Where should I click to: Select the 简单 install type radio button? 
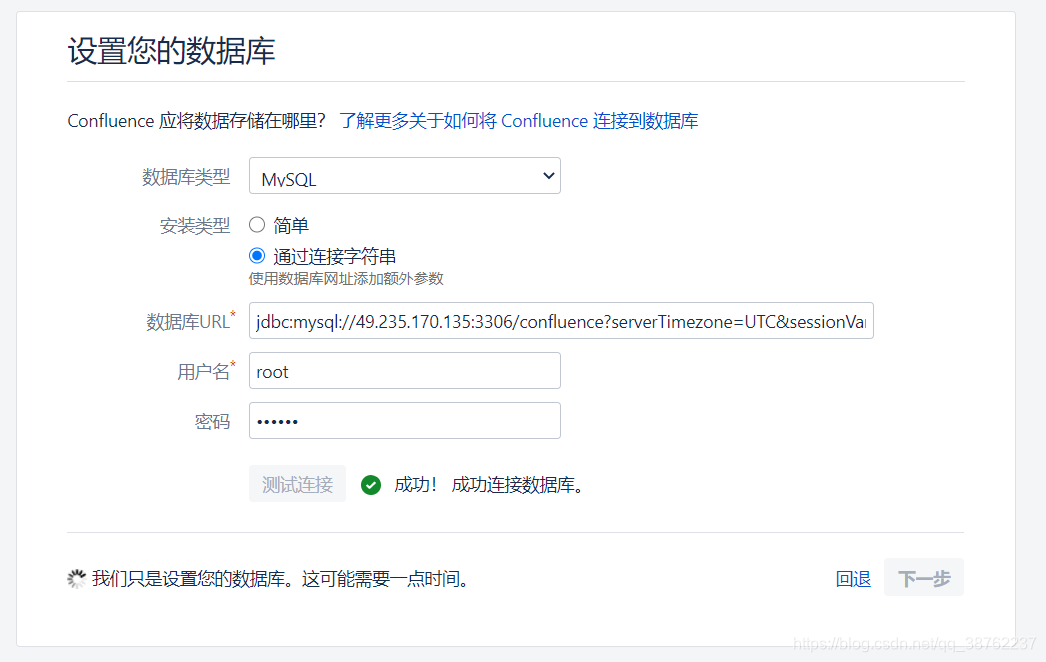(257, 225)
